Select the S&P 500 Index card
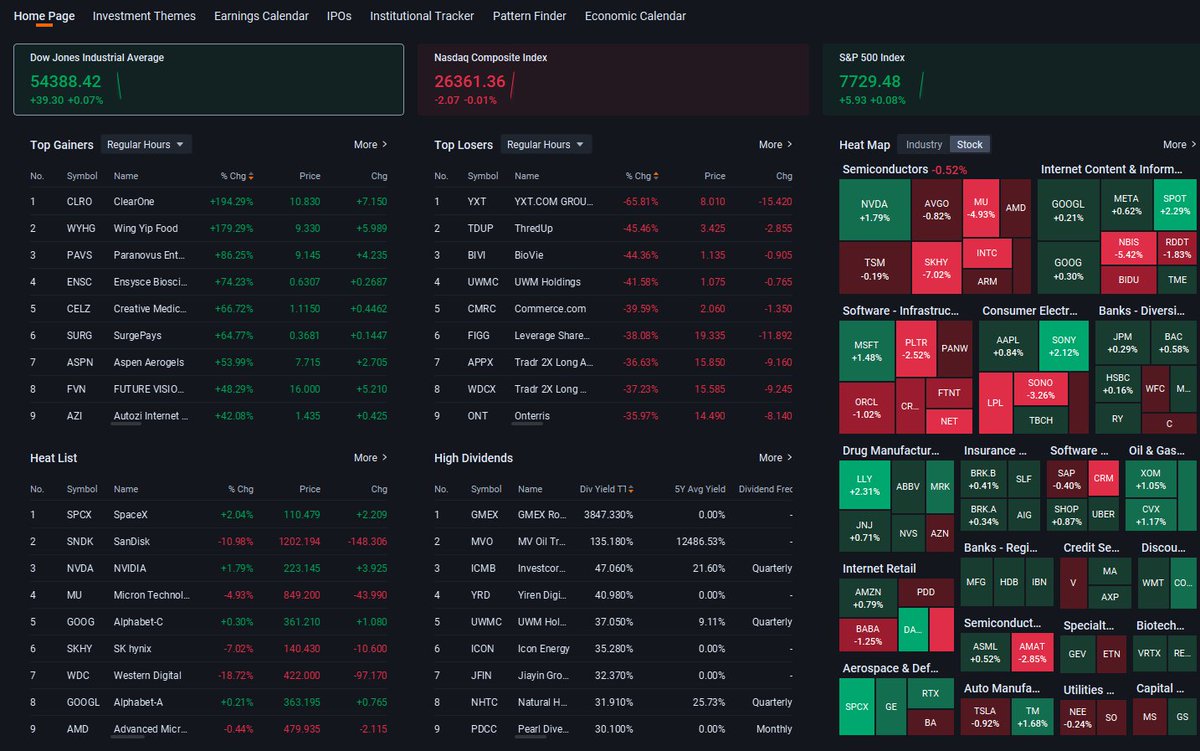This screenshot has height=751, width=1200. click(1010, 80)
